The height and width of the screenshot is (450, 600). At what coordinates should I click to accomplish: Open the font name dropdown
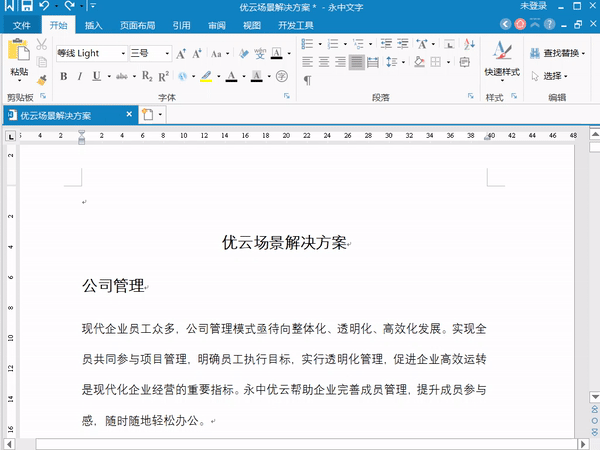tap(123, 53)
